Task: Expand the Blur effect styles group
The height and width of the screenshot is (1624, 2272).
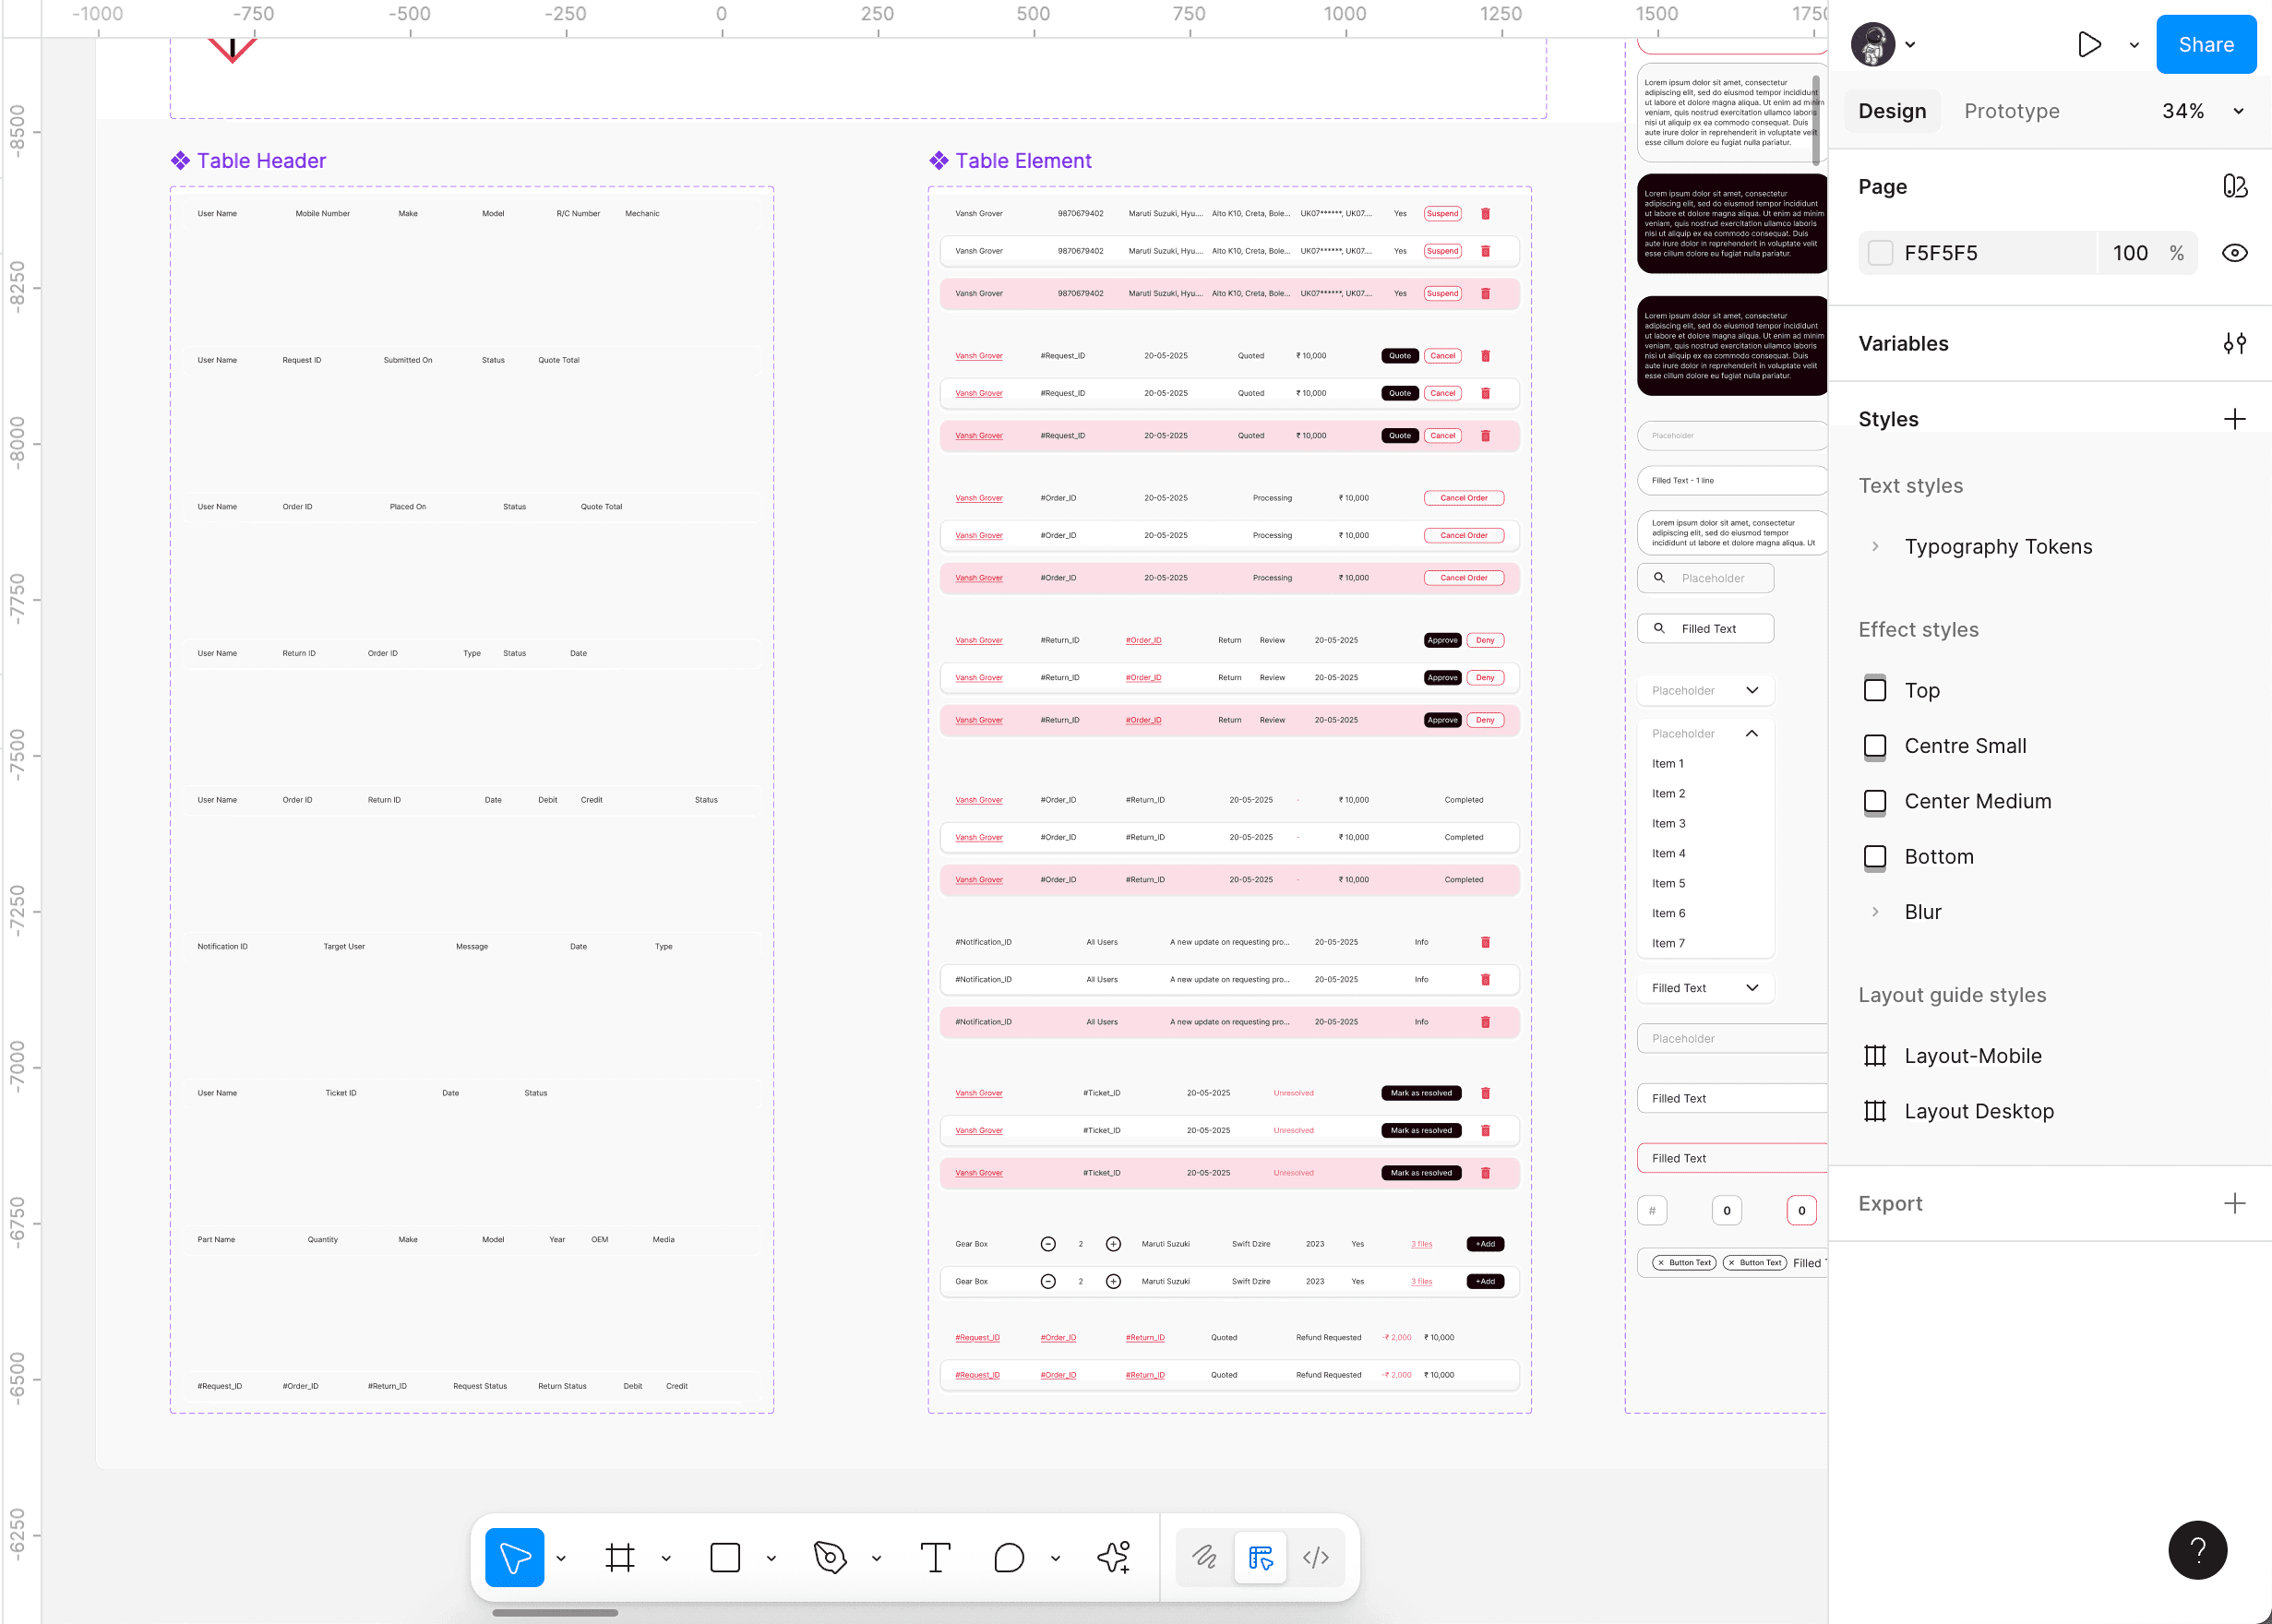Action: coord(1875,912)
